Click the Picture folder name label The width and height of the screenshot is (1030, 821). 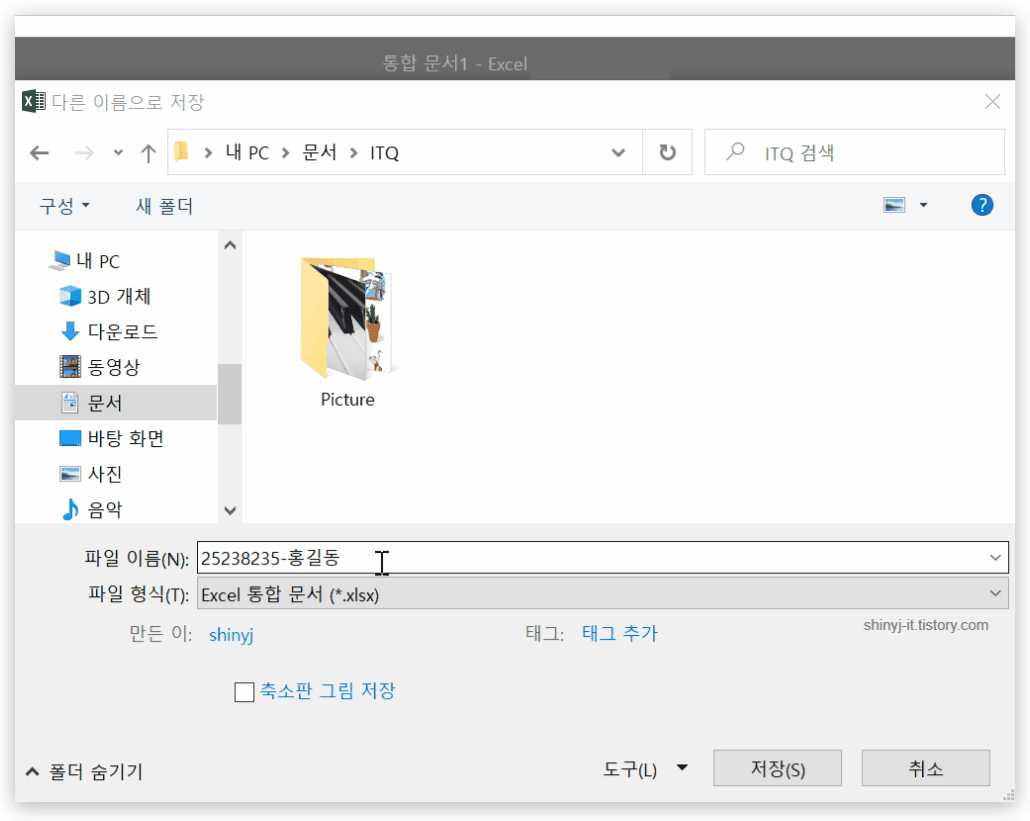click(x=347, y=399)
